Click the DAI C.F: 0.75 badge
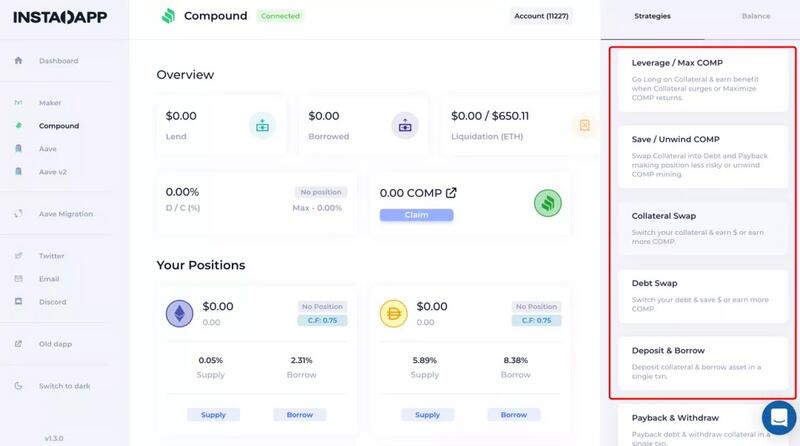 click(x=536, y=320)
